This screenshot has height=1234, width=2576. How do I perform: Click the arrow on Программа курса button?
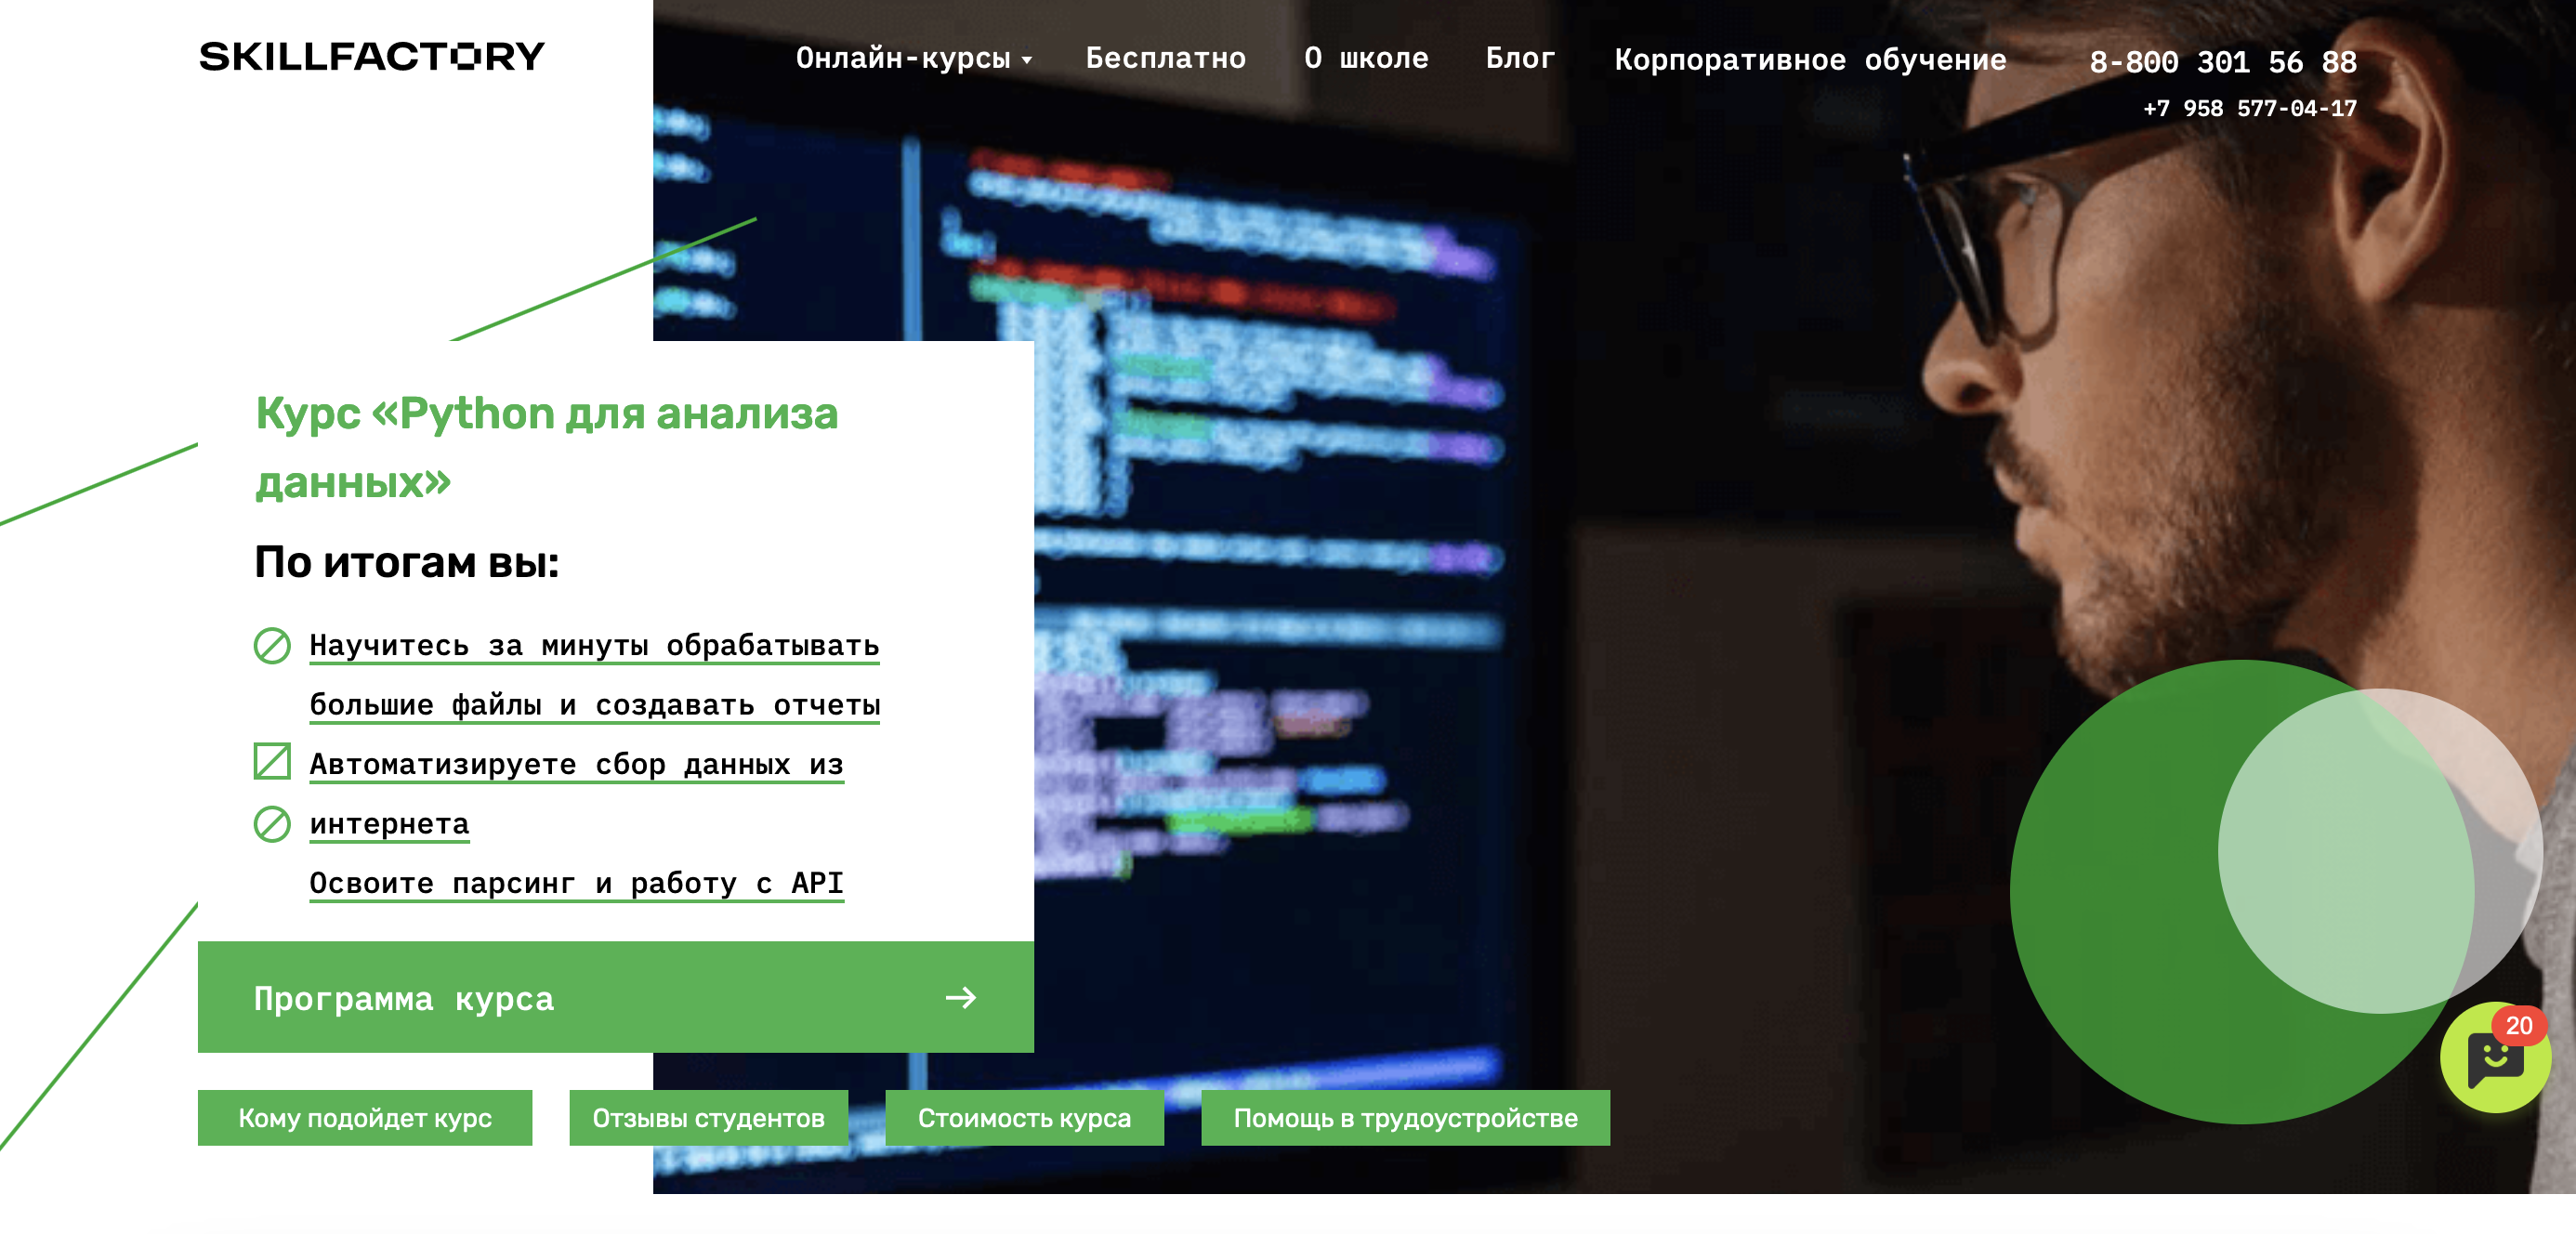[961, 997]
